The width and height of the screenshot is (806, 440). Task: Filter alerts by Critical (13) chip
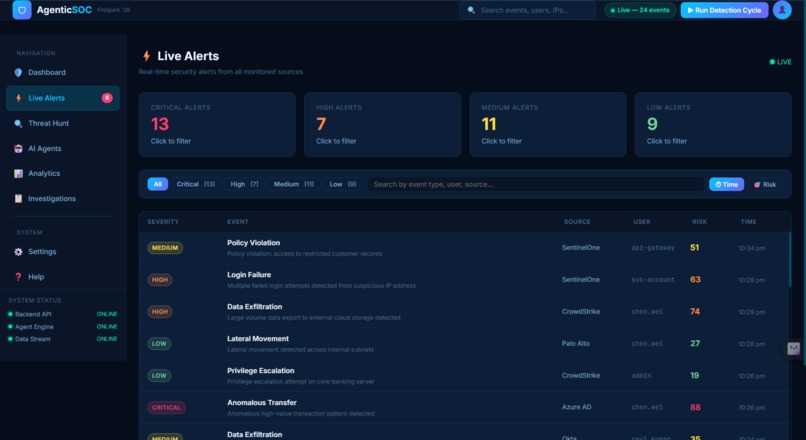pyautogui.click(x=196, y=184)
